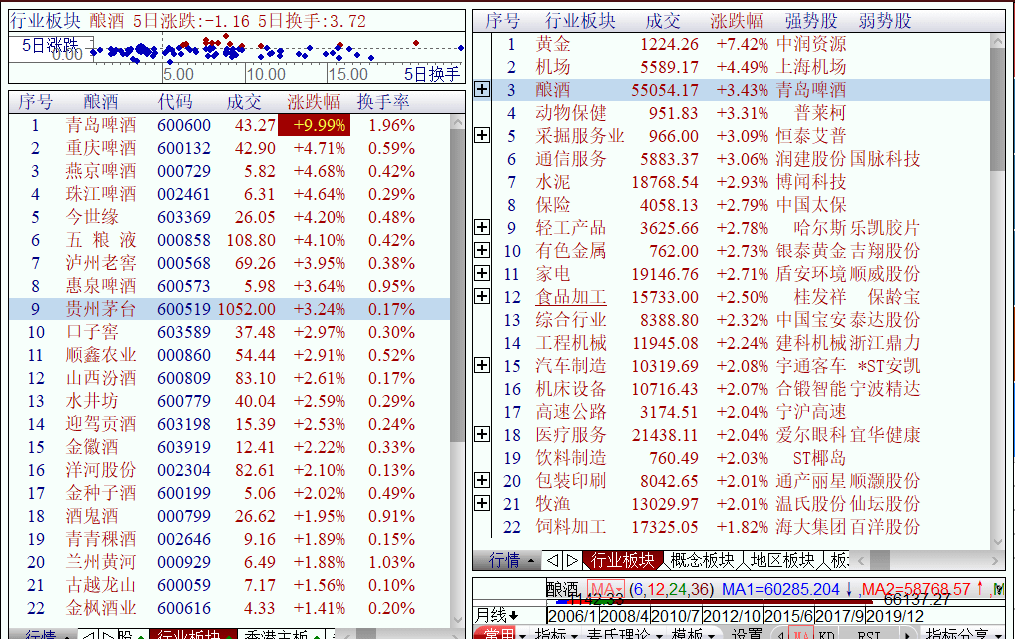The width and height of the screenshot is (1015, 639).
Task: Select the 行业板块 tab in right panel
Action: pos(623,560)
